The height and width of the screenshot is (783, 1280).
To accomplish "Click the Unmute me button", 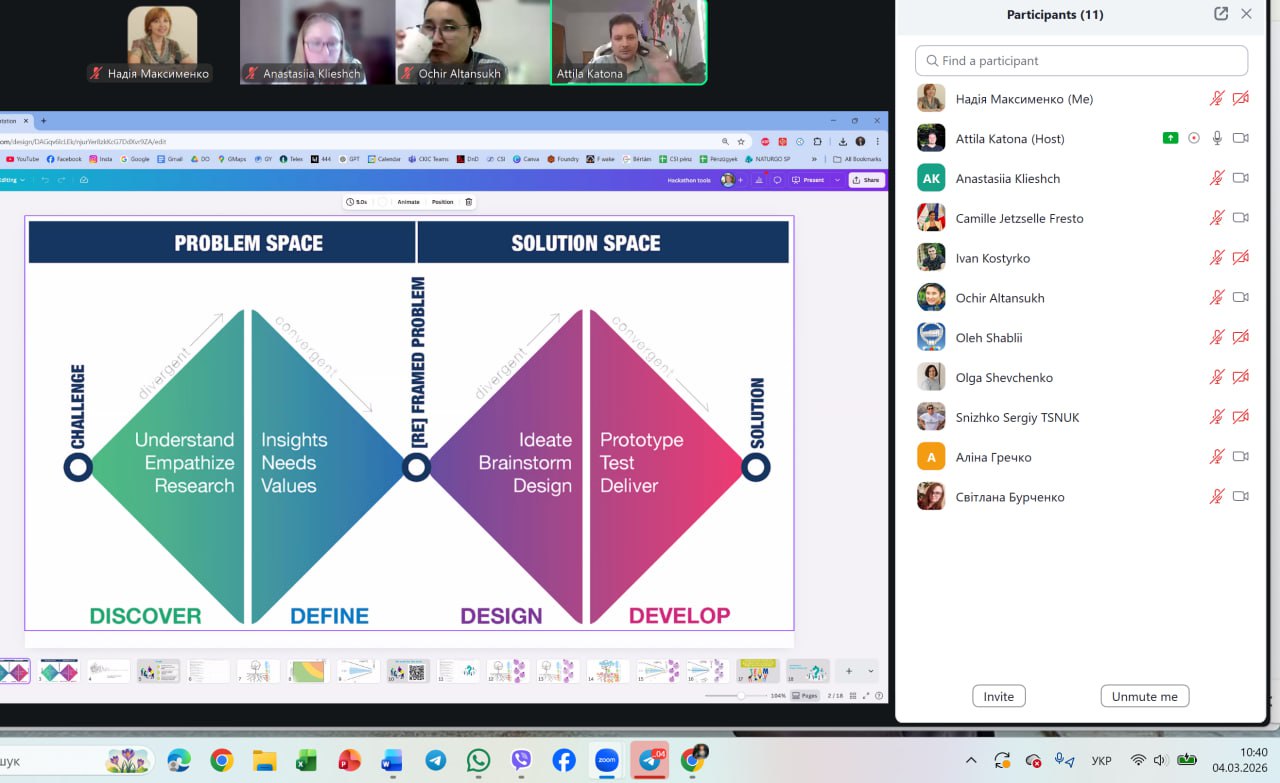I will coord(1144,697).
